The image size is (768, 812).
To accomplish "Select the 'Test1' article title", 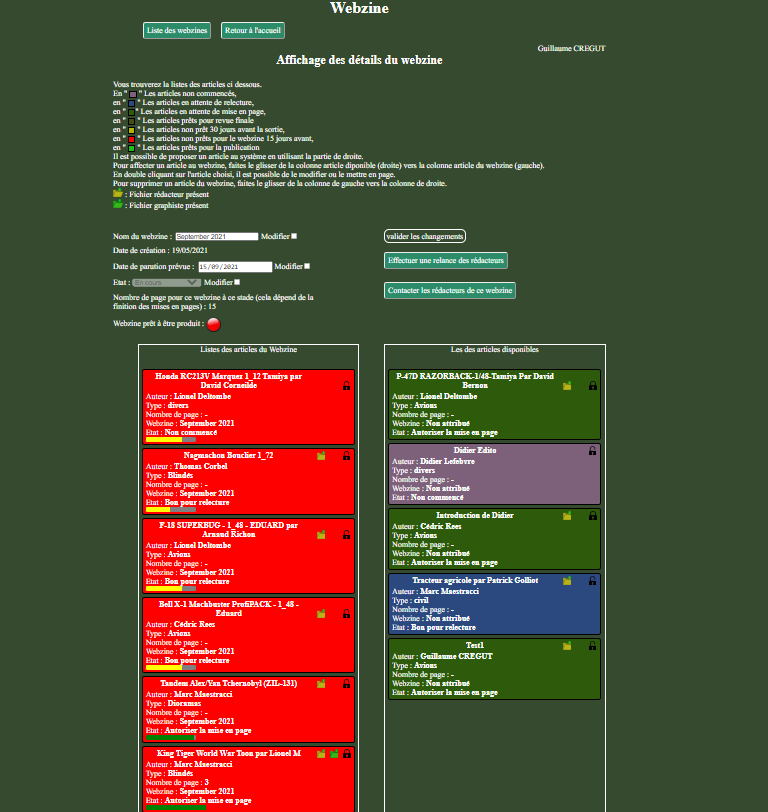I will pos(475,645).
